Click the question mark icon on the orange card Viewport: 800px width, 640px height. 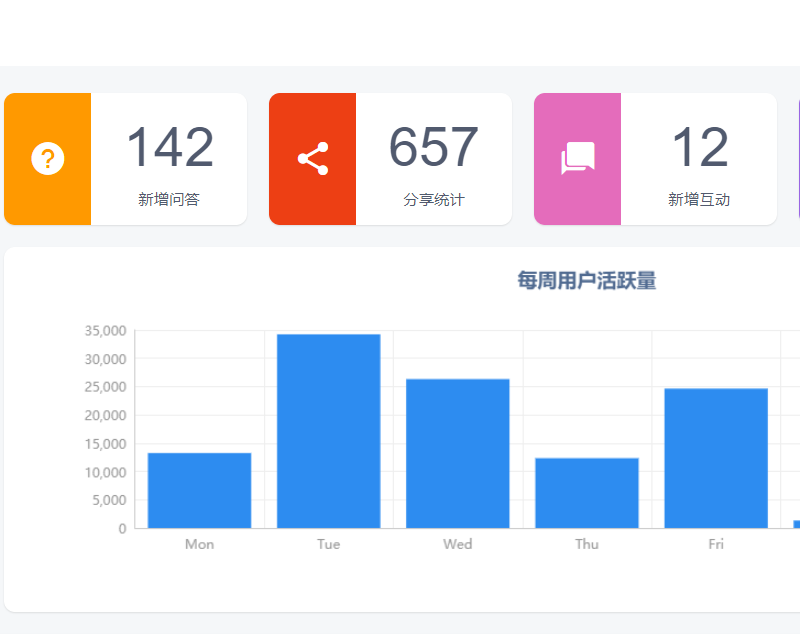[48, 159]
